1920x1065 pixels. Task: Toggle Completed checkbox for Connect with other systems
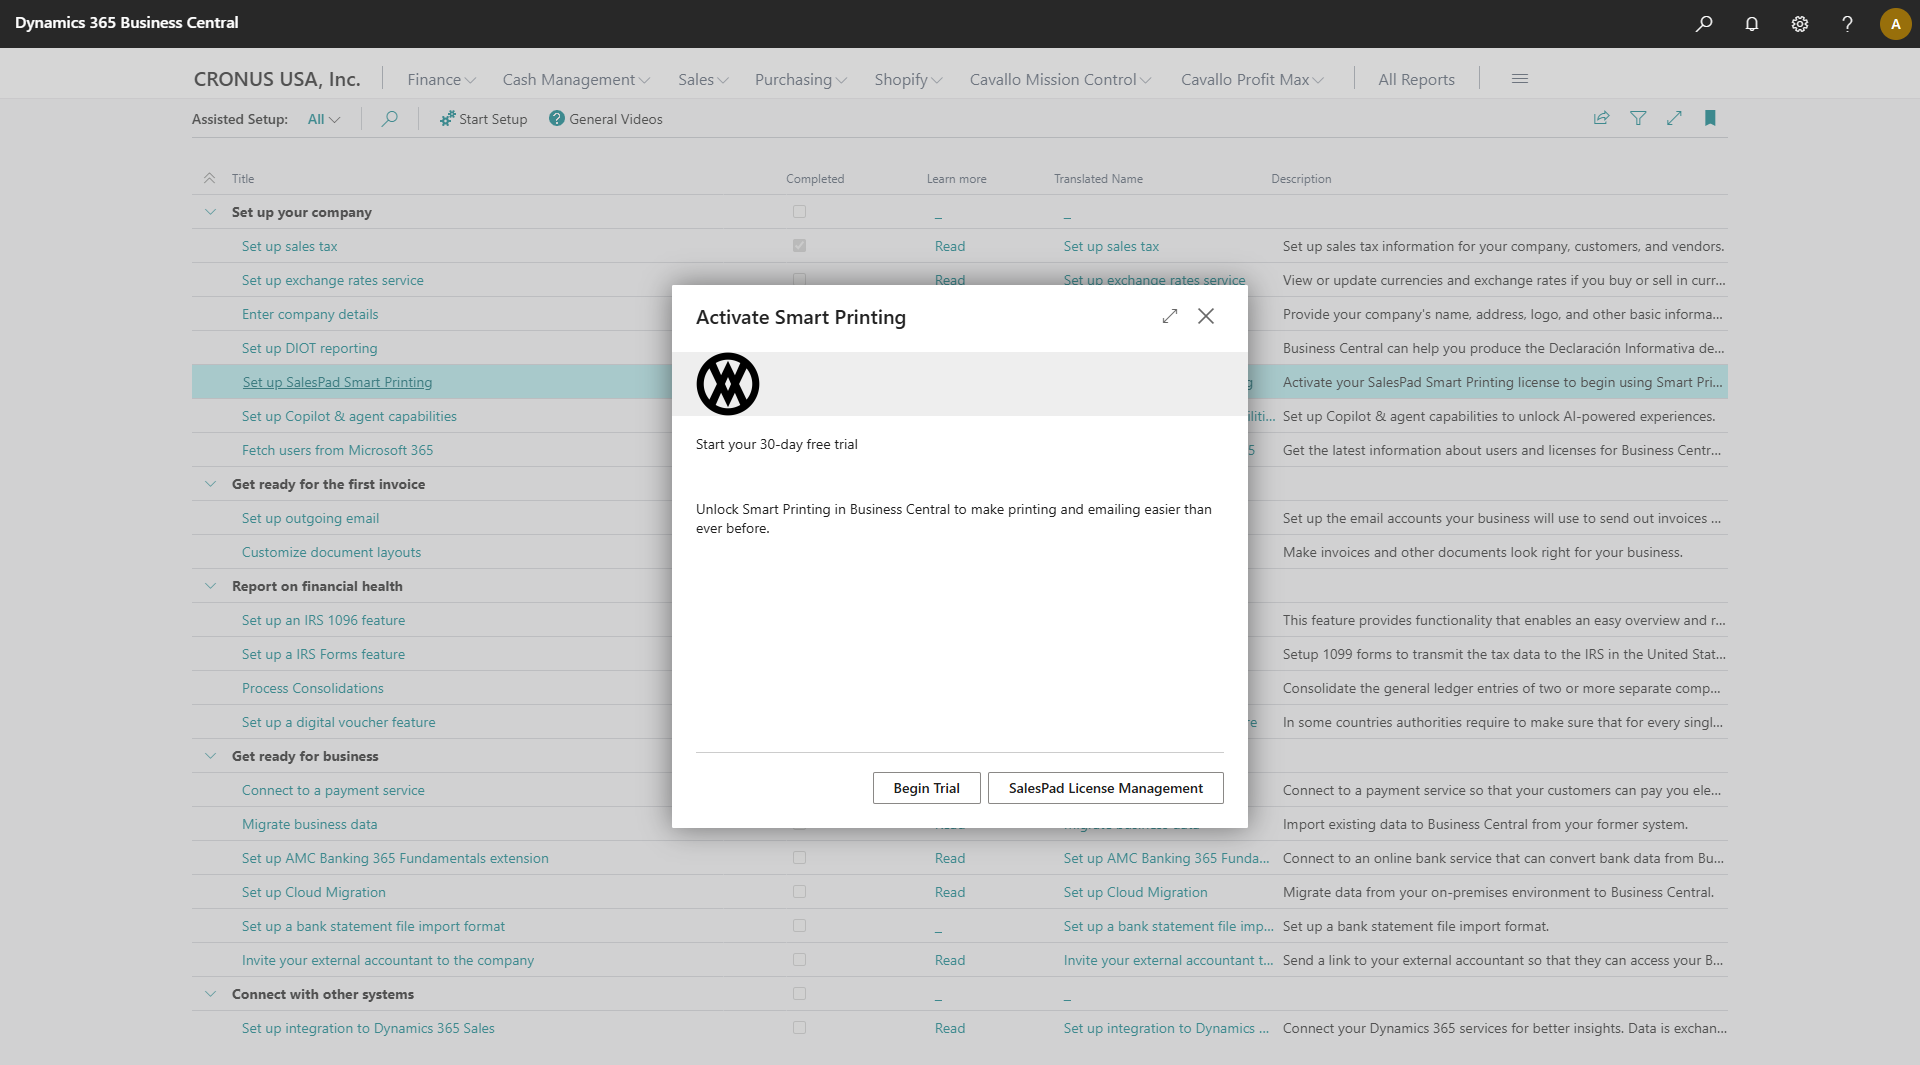[x=799, y=994]
